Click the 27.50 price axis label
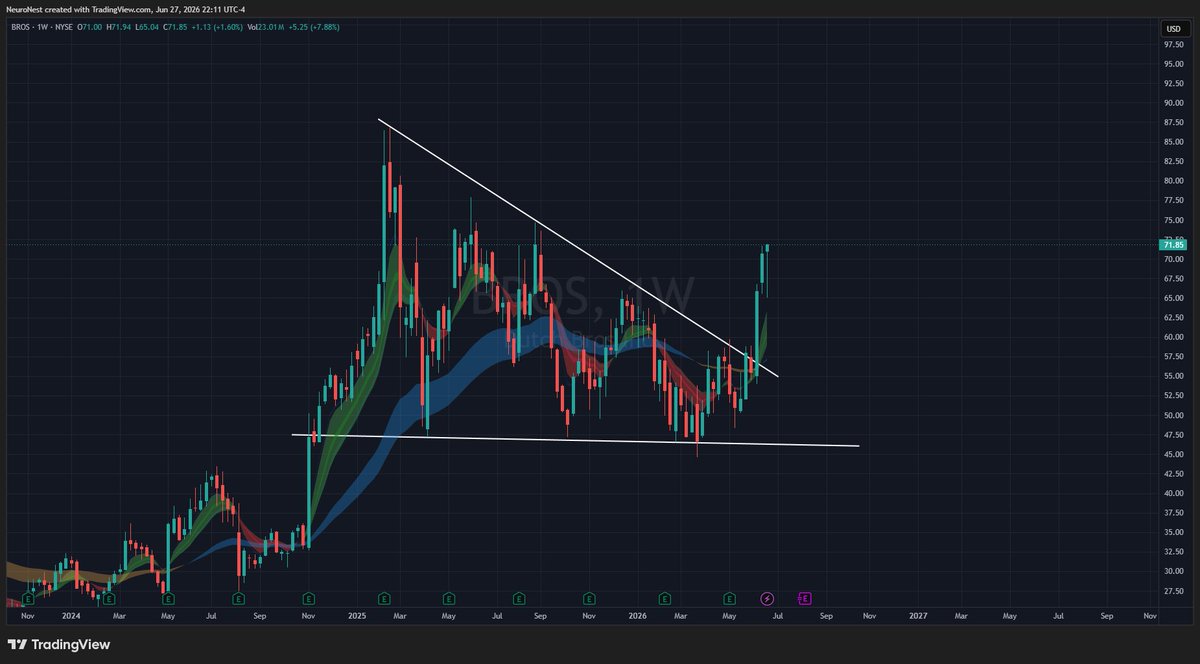1200x664 pixels. [1172, 591]
